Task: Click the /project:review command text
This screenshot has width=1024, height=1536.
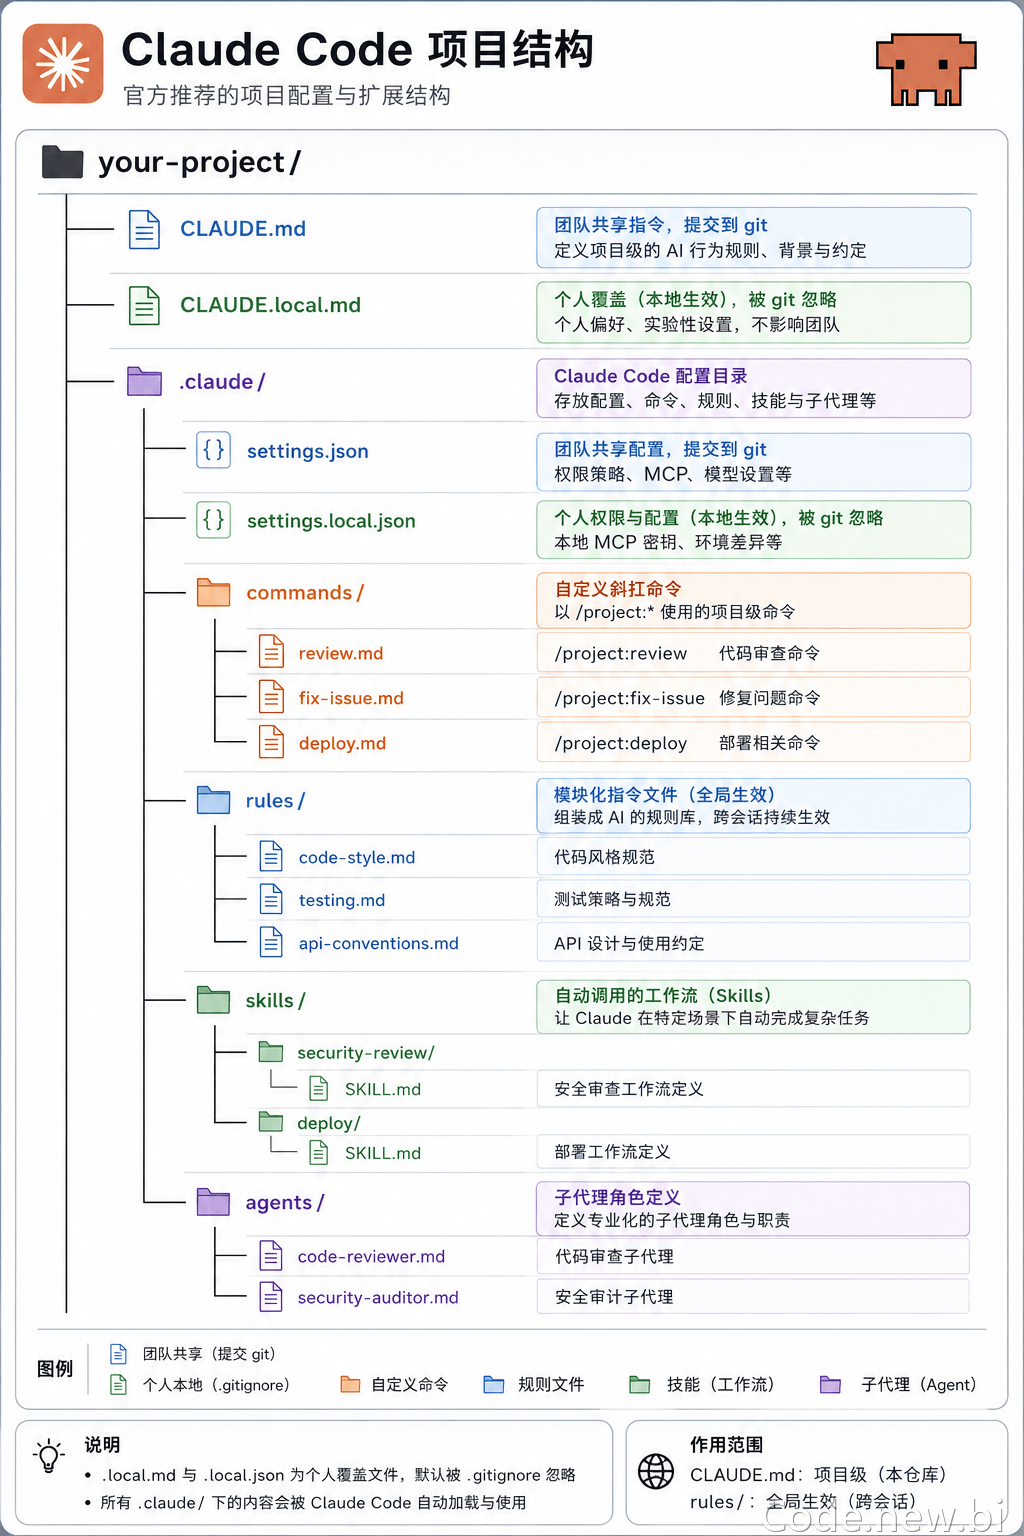Action: 621,653
